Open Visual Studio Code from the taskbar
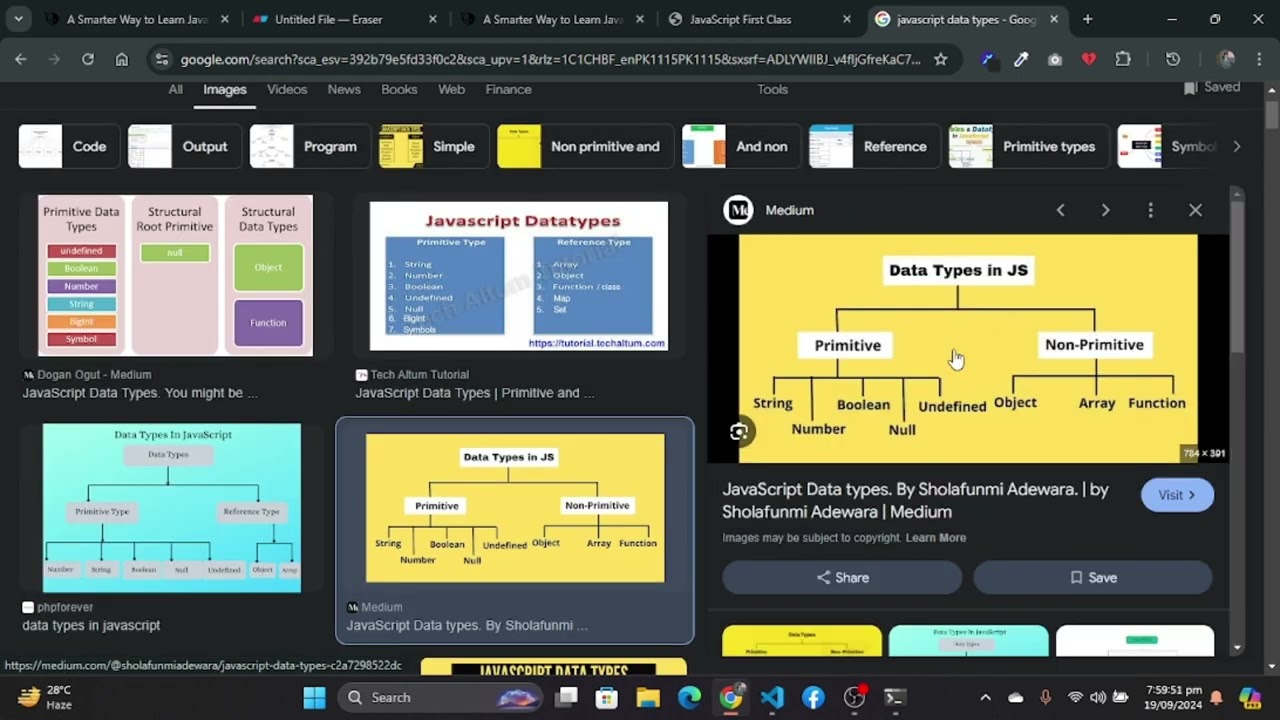Screen dimensions: 1280x720 point(772,697)
